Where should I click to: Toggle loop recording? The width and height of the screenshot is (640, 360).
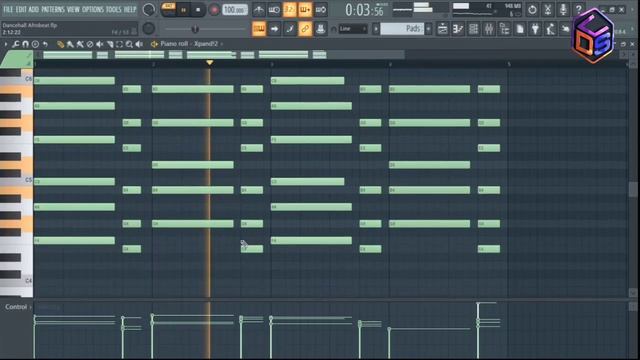coord(320,9)
